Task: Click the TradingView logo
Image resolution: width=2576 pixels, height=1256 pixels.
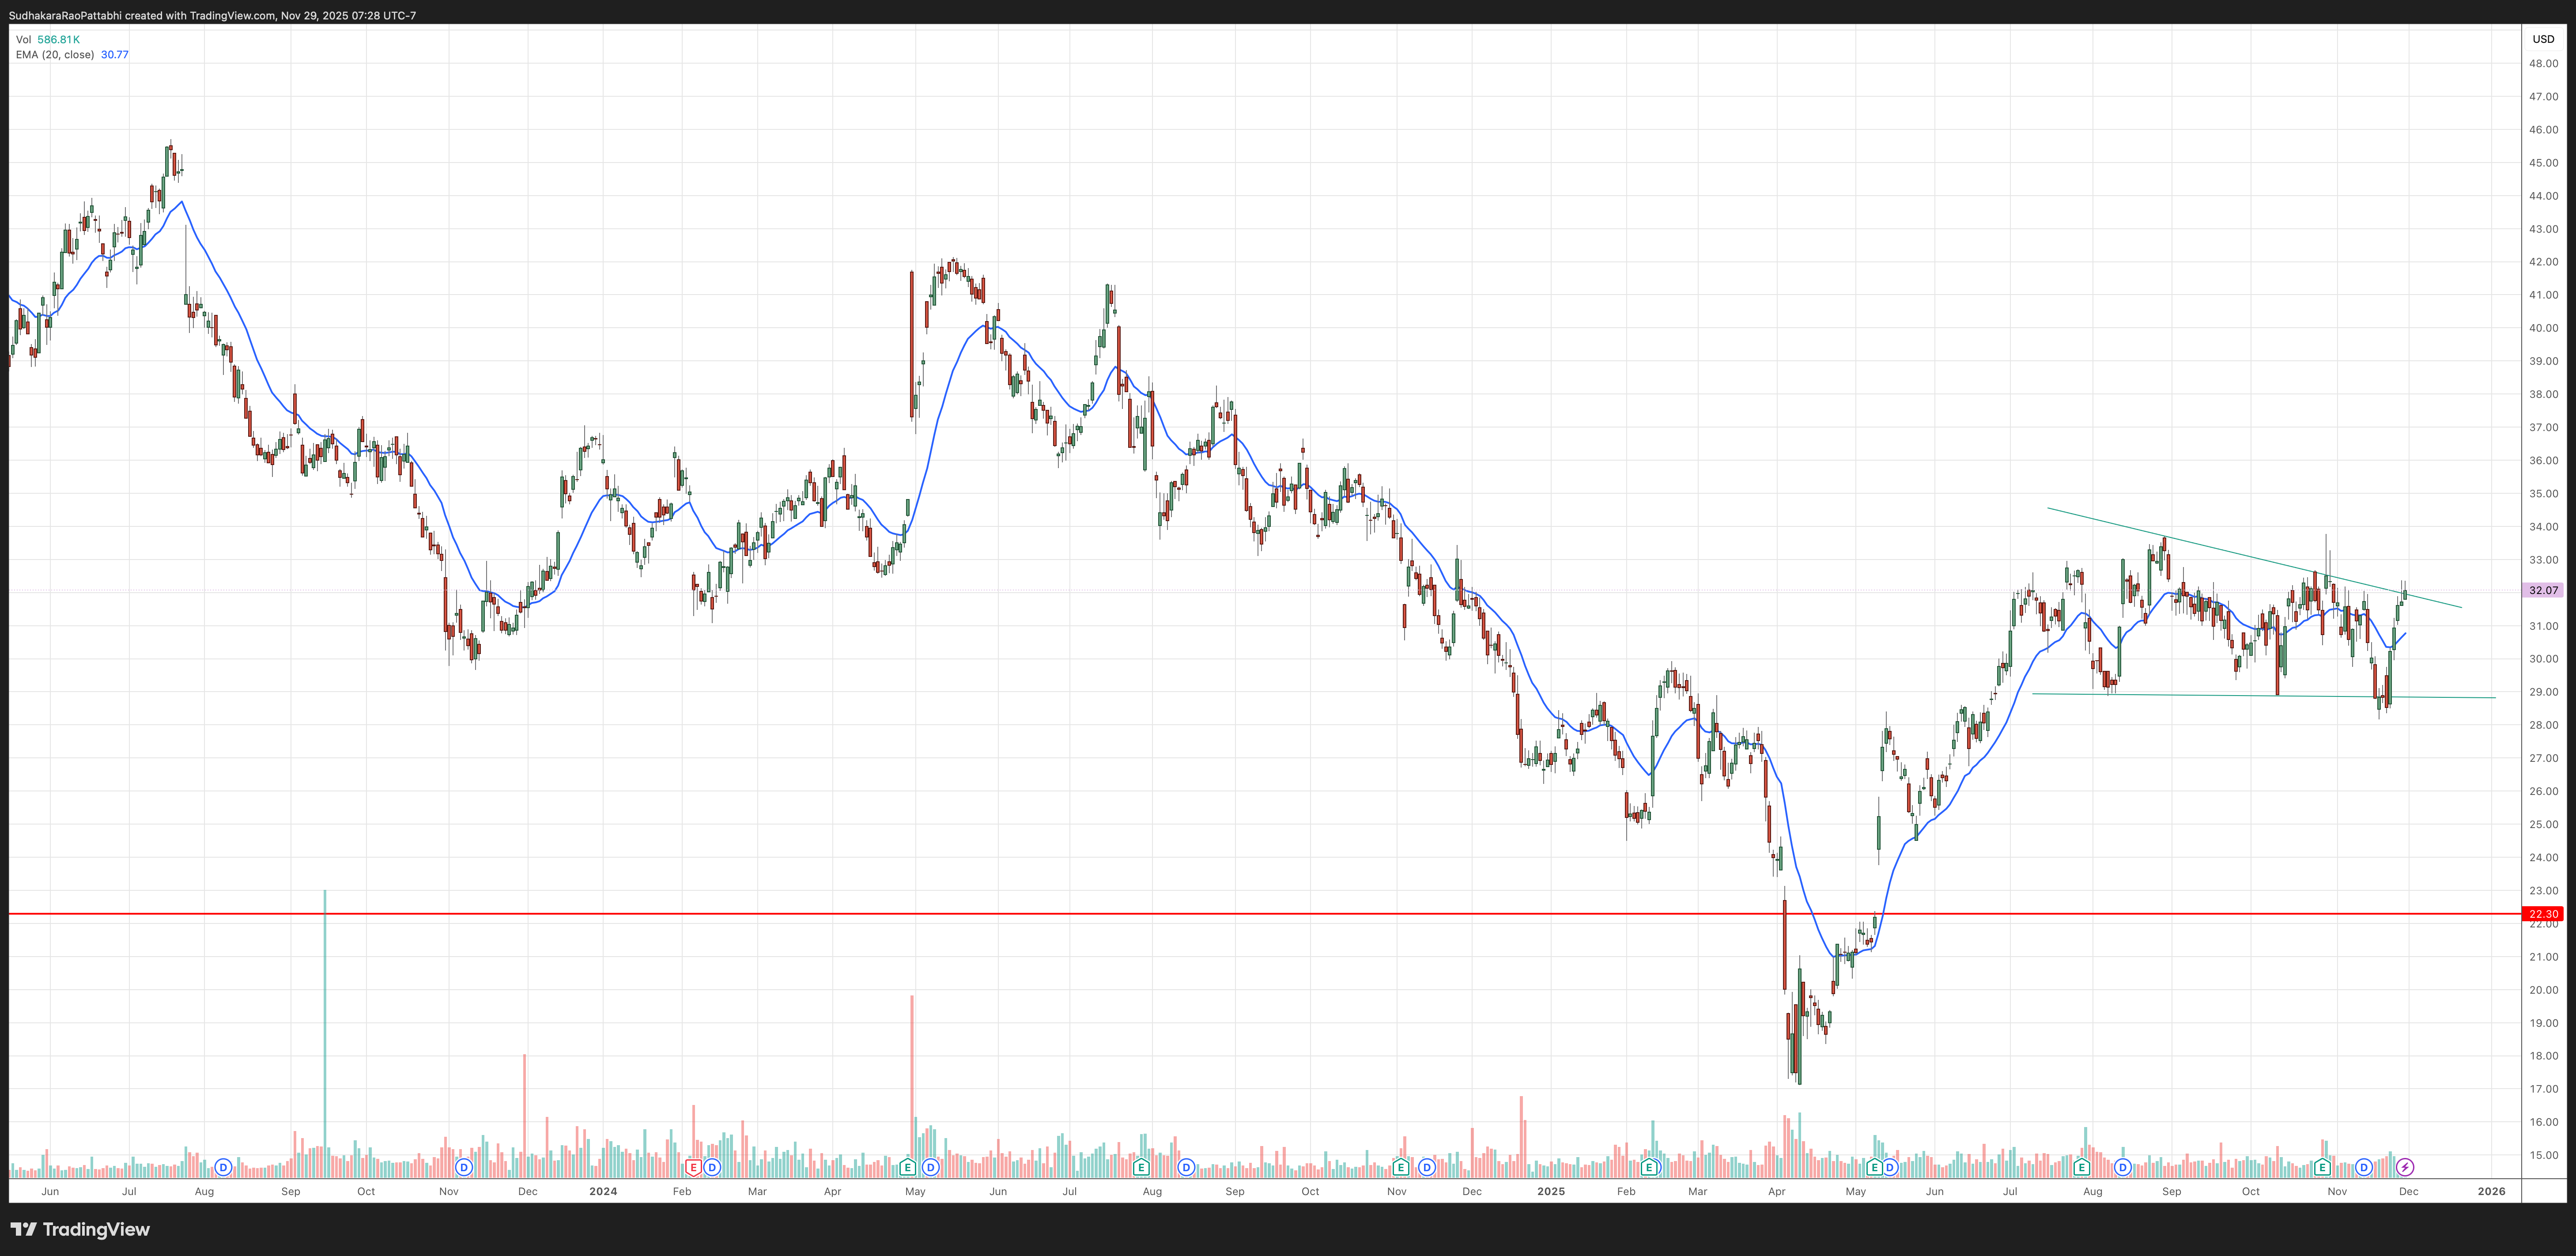Action: [x=80, y=1229]
